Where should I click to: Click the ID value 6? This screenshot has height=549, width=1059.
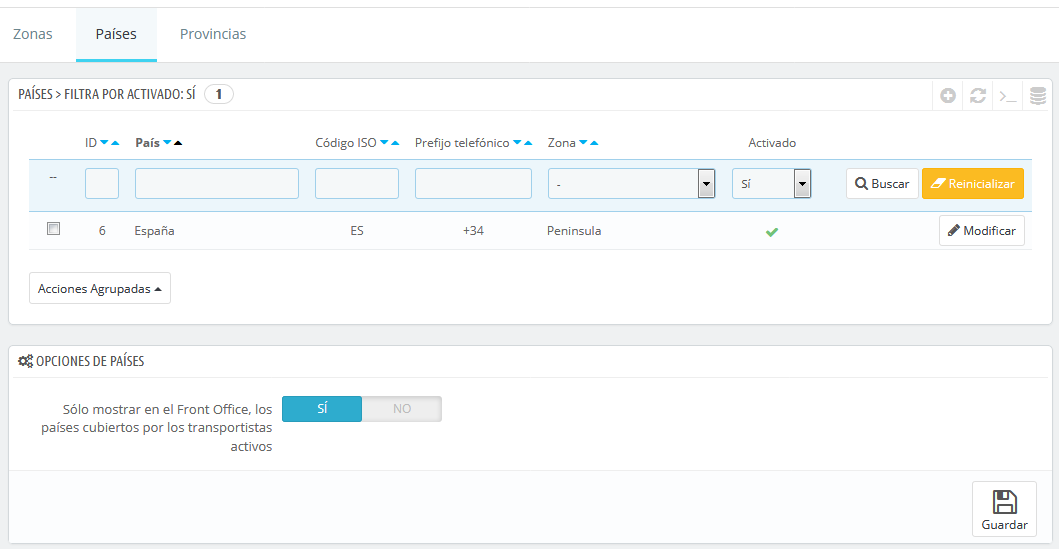(x=102, y=231)
